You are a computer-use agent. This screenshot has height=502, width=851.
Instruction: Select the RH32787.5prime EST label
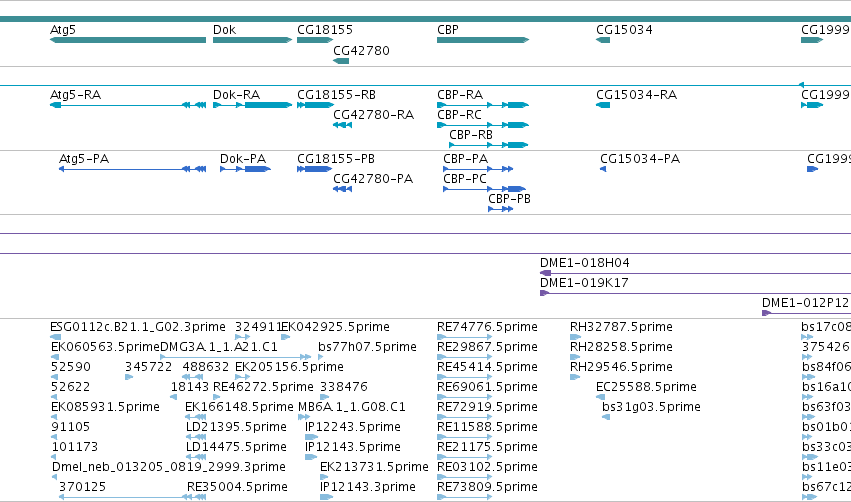621,327
